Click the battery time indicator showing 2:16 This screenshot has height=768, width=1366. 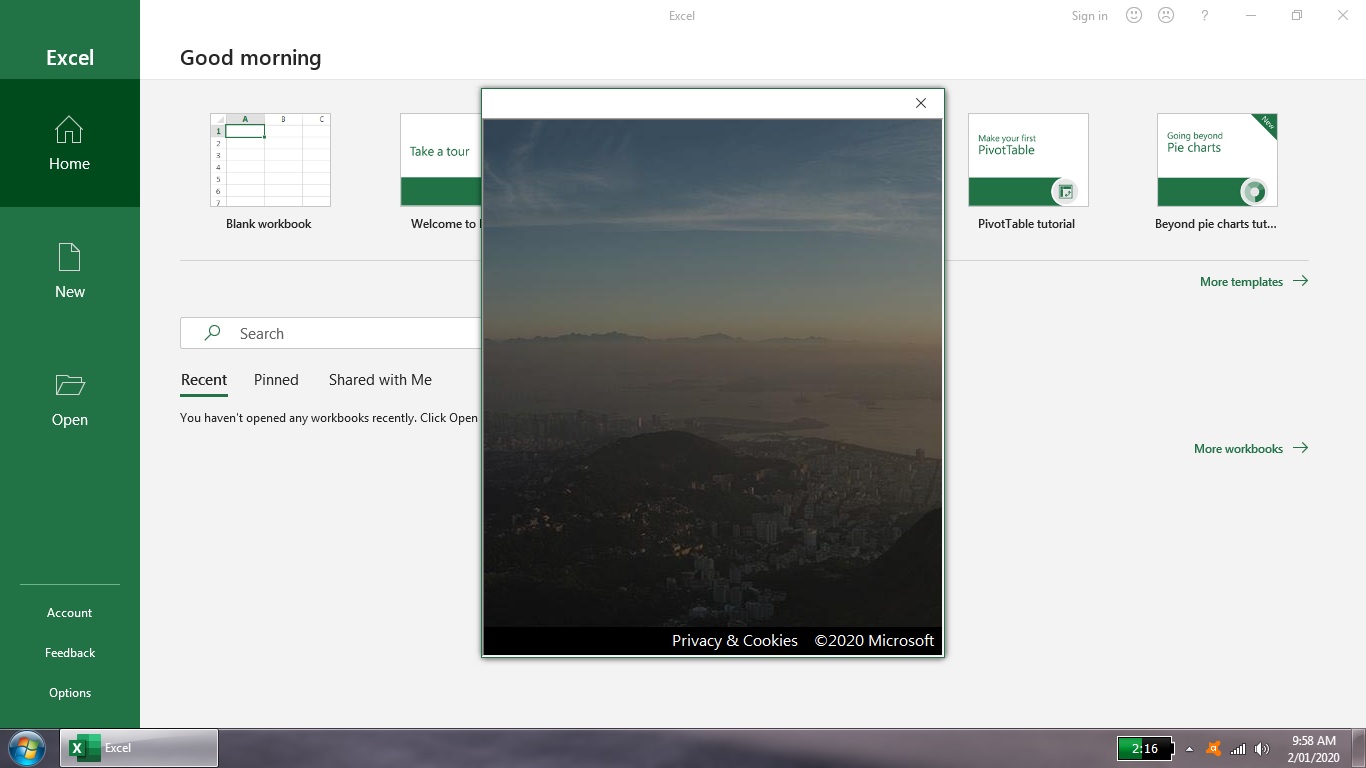coord(1145,748)
